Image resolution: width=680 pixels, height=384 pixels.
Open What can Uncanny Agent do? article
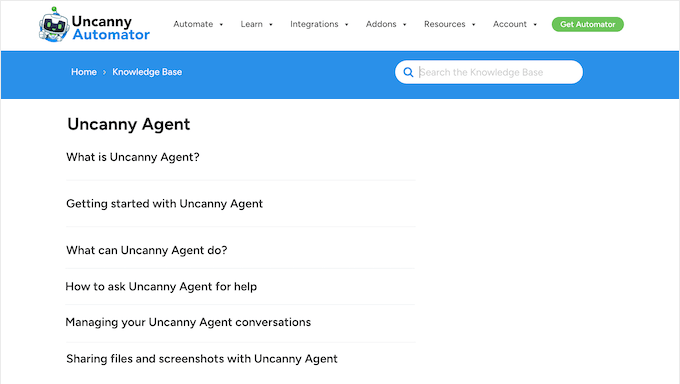pyautogui.click(x=147, y=250)
